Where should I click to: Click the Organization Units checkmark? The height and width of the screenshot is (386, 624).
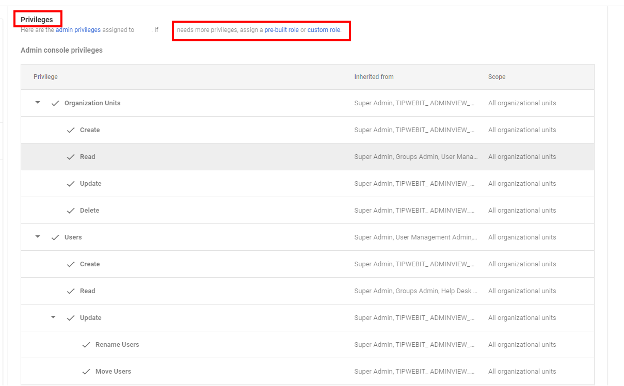pos(55,103)
